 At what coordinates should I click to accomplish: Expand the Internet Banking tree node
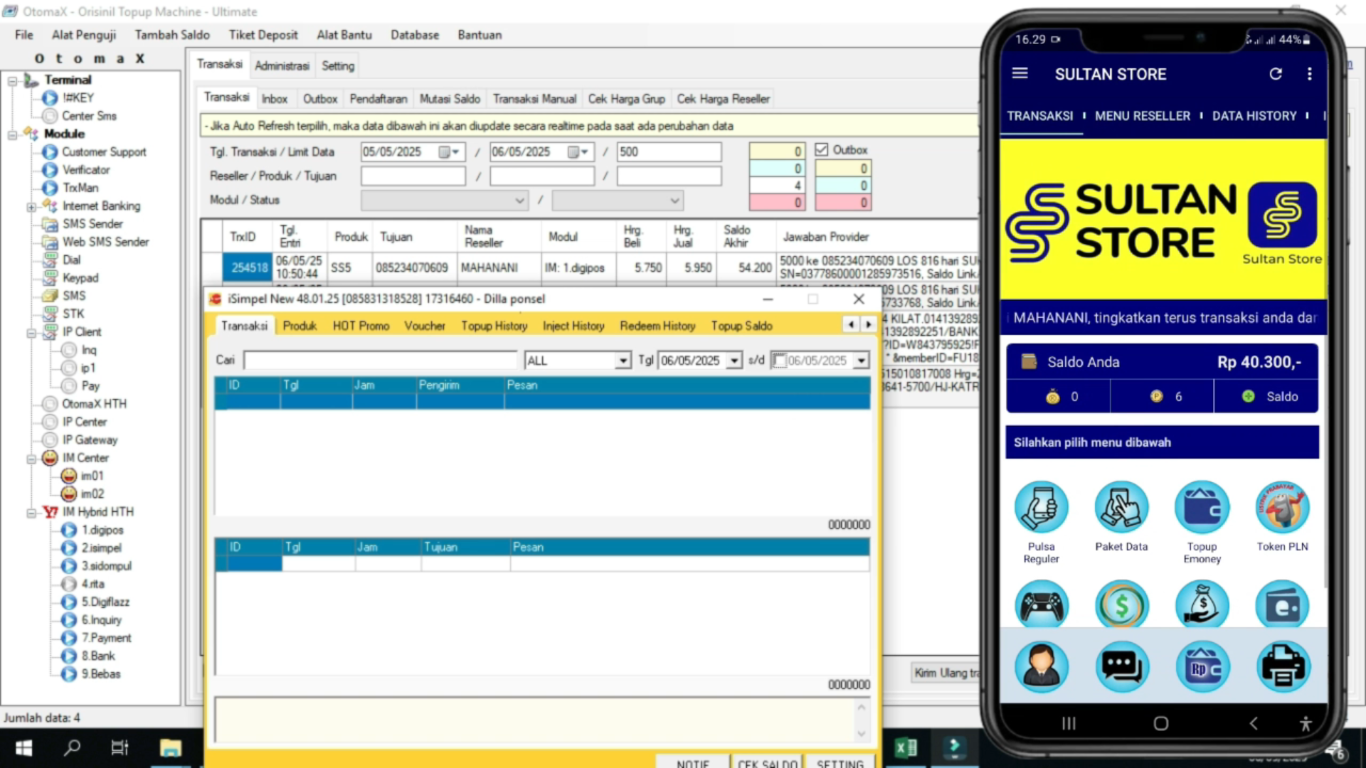click(x=31, y=207)
